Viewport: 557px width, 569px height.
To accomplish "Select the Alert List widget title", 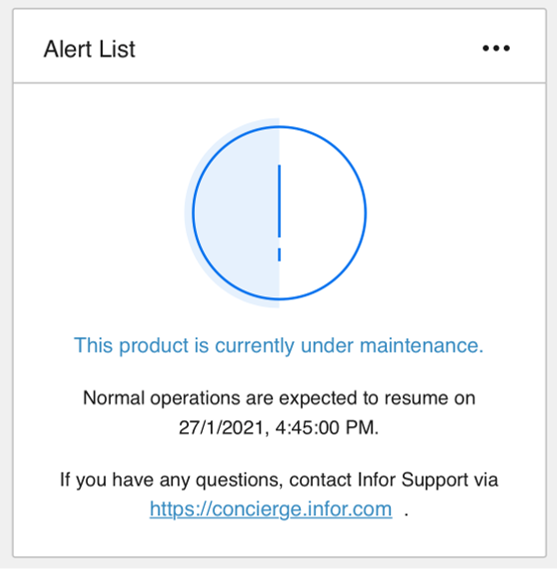I will coord(89,49).
